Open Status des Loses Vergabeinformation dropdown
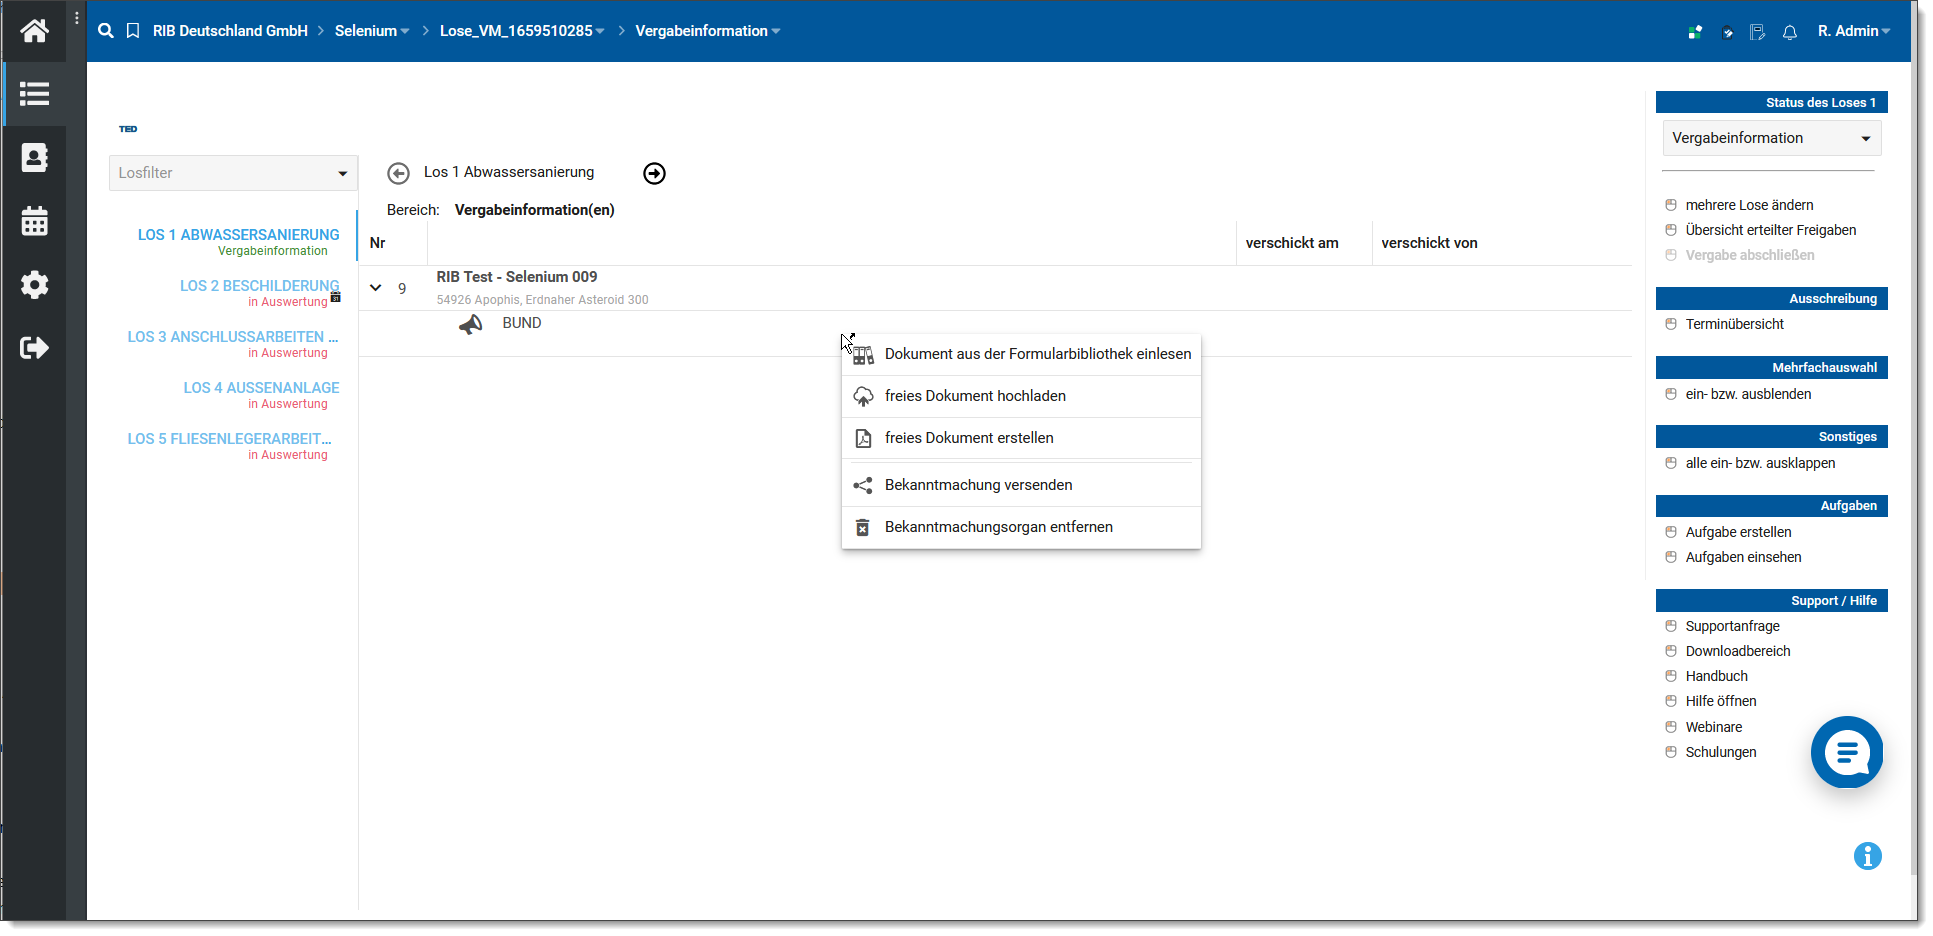 pos(1772,138)
